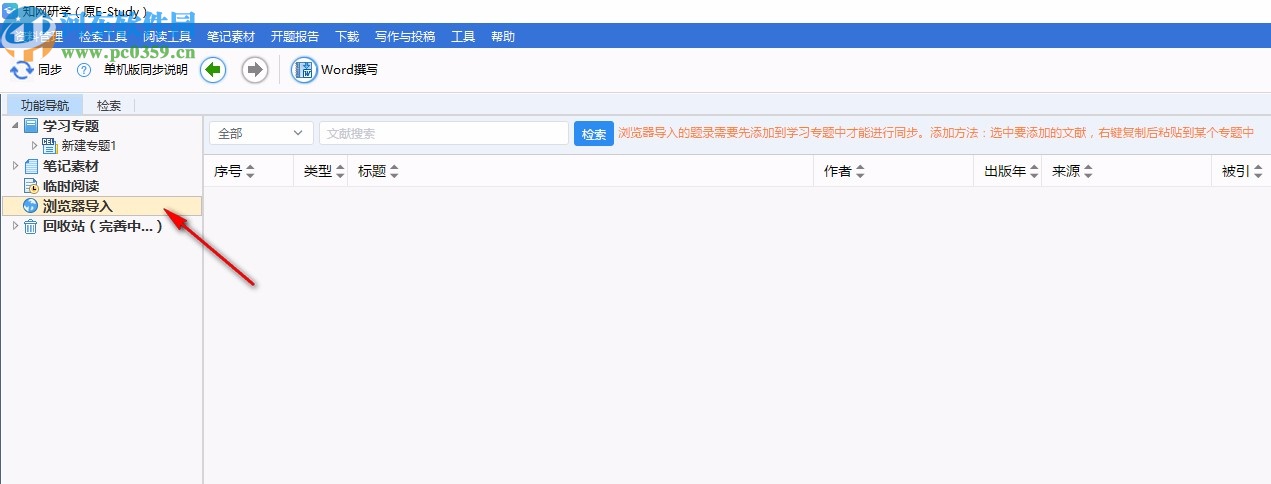Image resolution: width=1271 pixels, height=484 pixels.
Task: Sort by the 出版年 column arrows
Action: 1035,172
